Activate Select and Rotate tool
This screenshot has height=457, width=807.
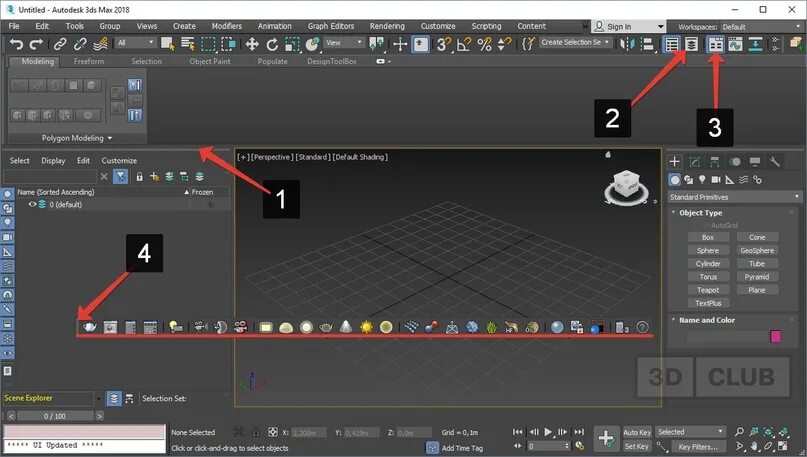(272, 44)
